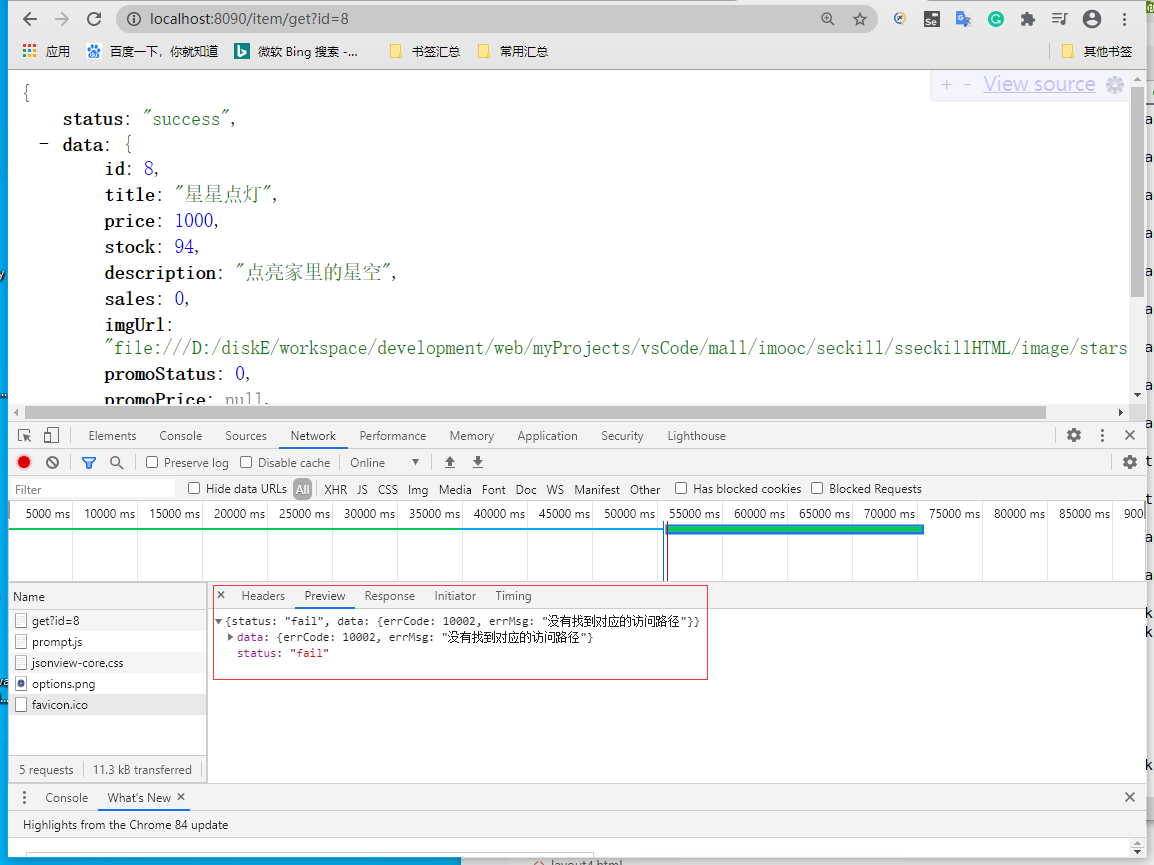Open the zoom magnifier in address bar
The width and height of the screenshot is (1154, 865).
828,19
